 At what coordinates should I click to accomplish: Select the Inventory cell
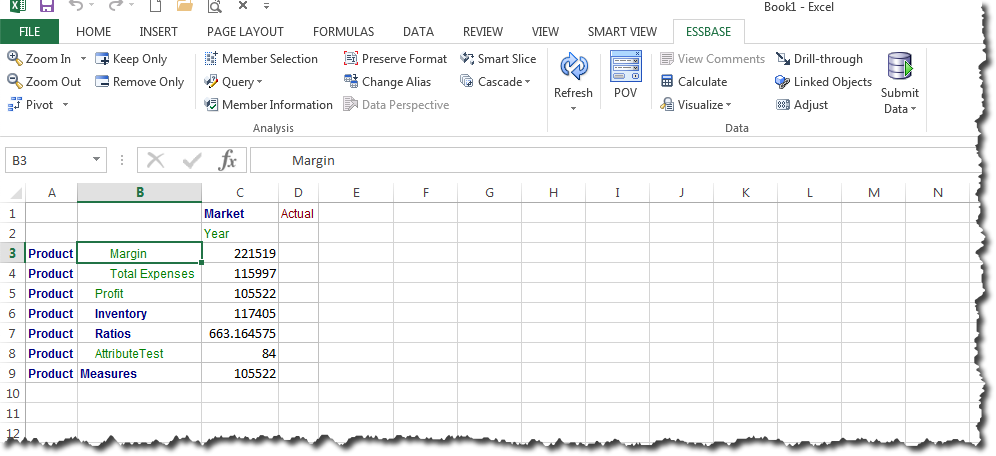[x=140, y=314]
